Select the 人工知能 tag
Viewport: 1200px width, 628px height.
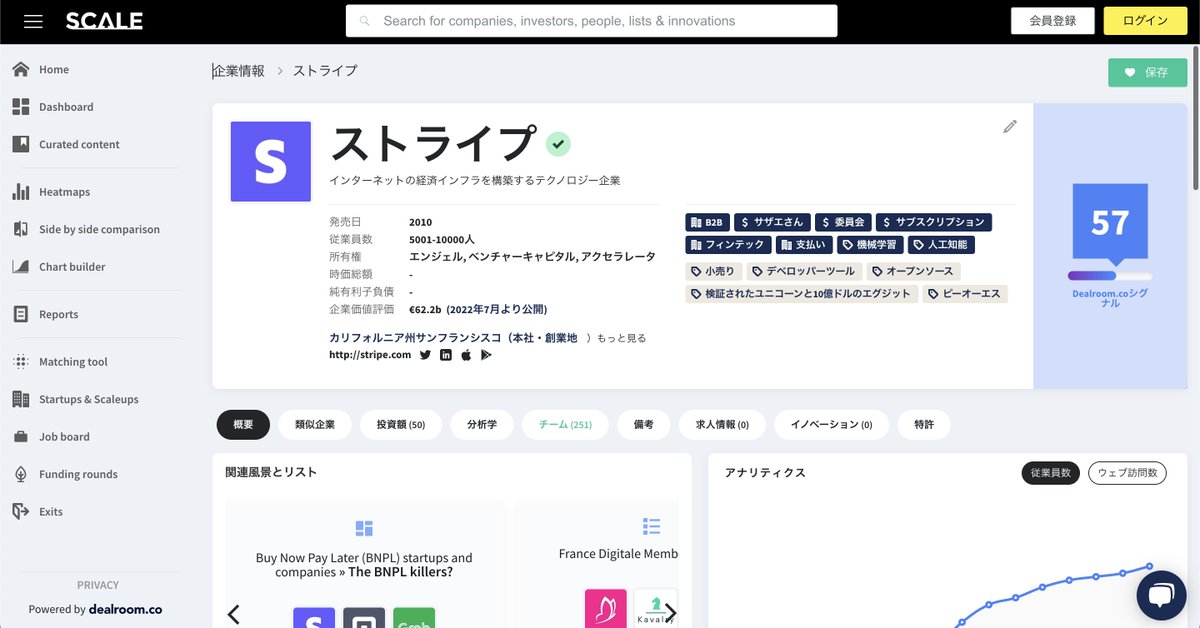[940, 244]
